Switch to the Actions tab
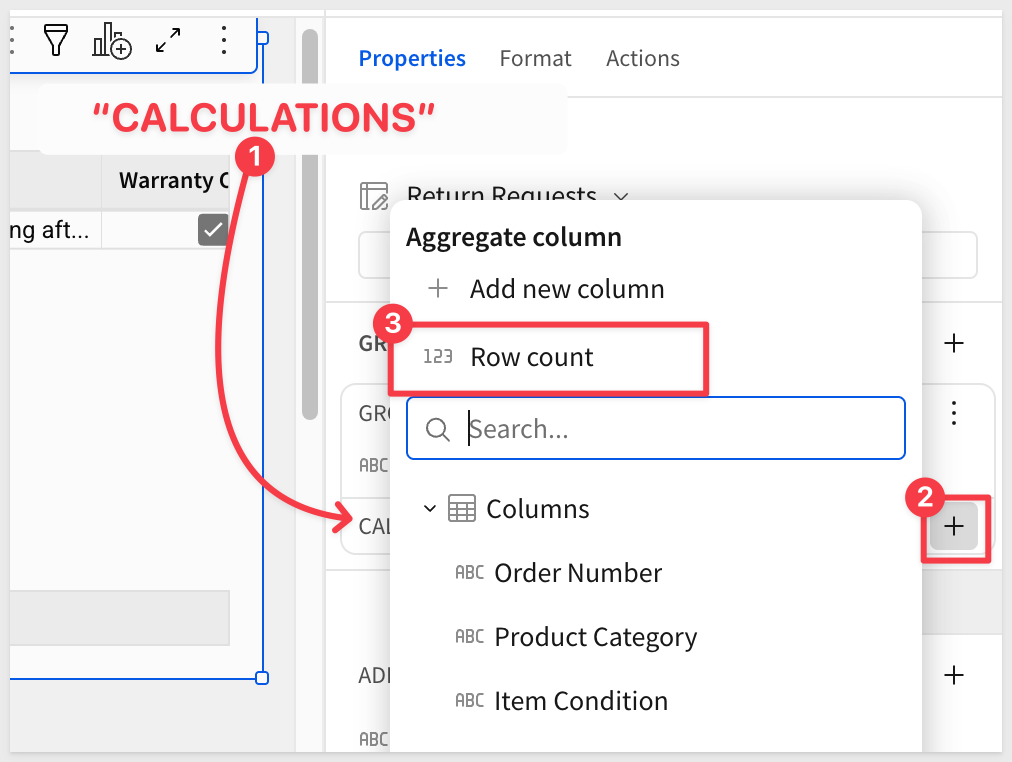 642,59
